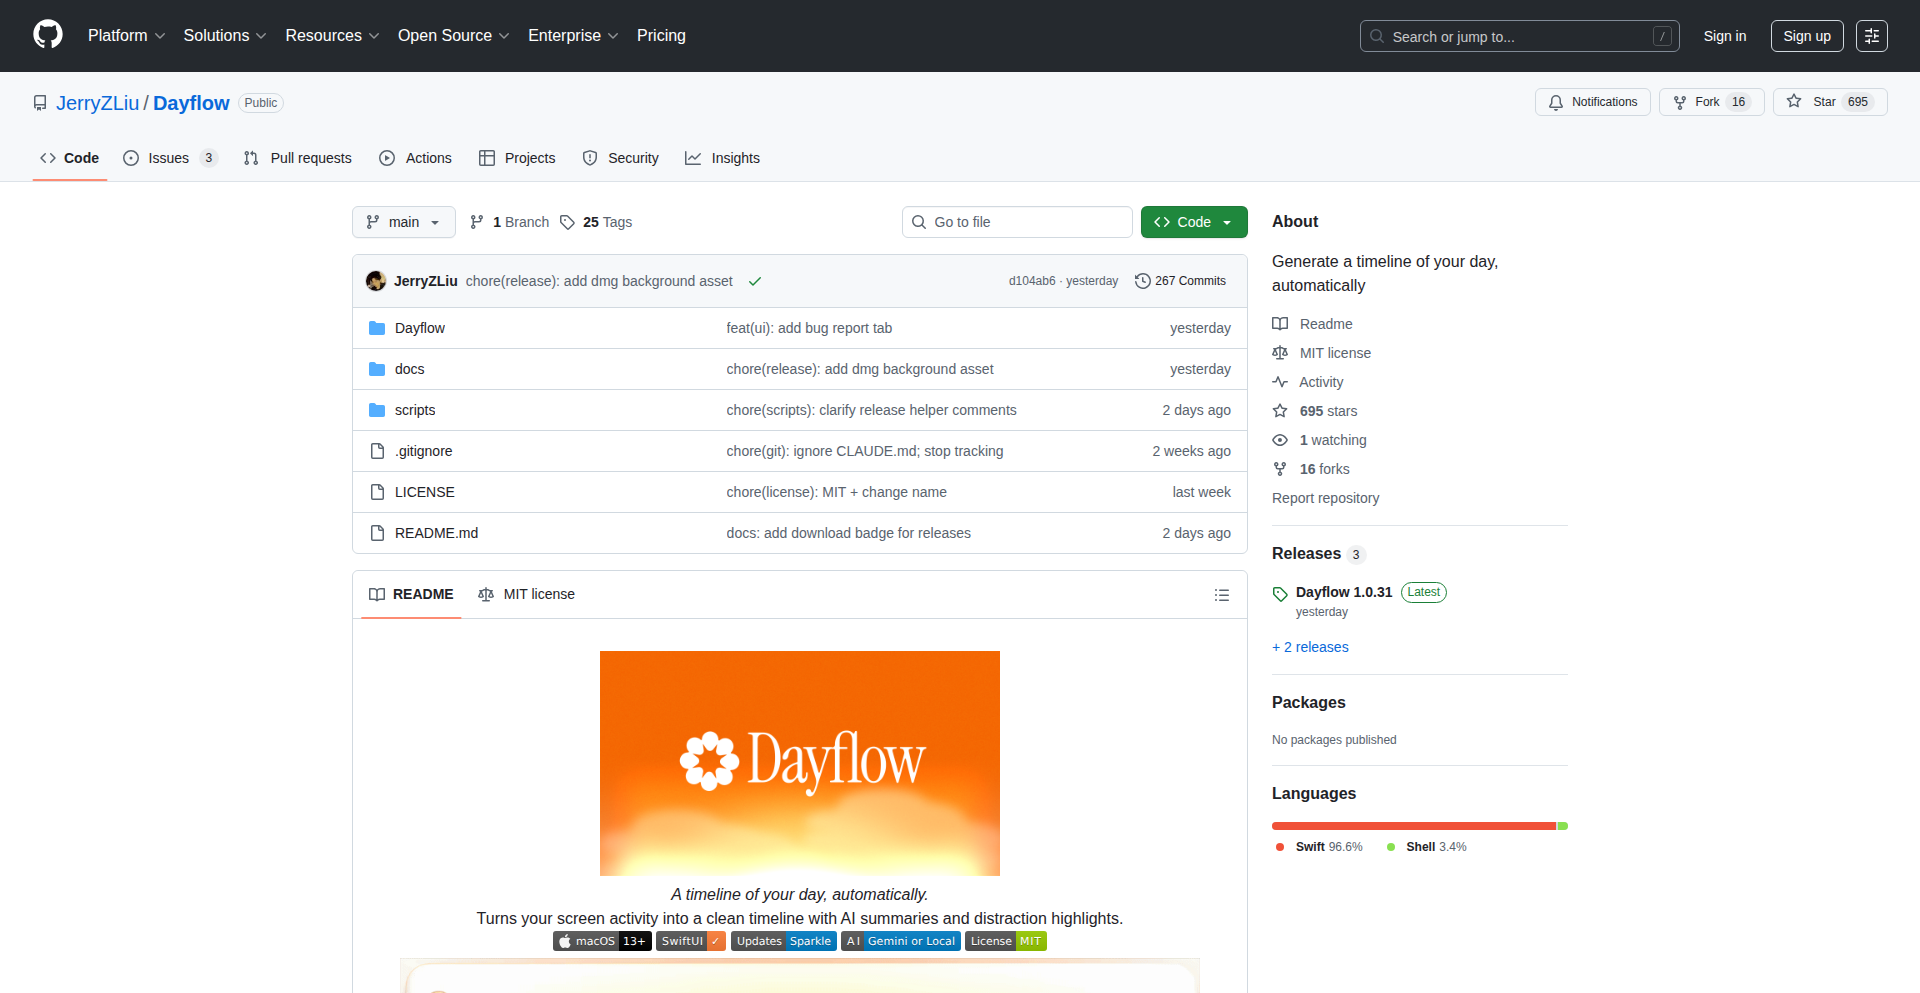Viewport: 1920px width, 993px height.
Task: Click Report repository link
Action: click(1325, 498)
